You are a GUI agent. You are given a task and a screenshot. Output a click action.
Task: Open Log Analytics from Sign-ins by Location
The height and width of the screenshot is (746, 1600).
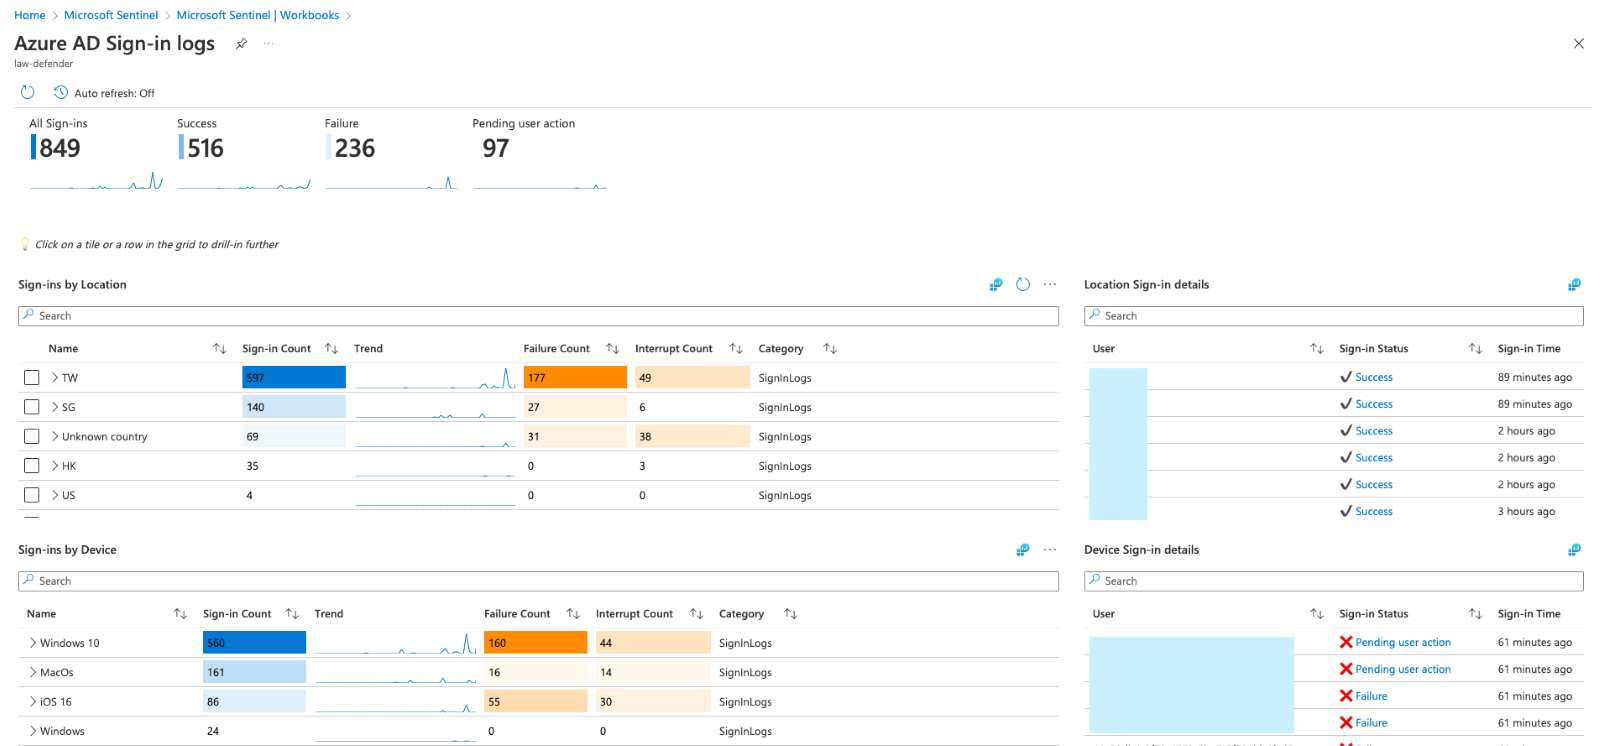[x=996, y=284]
